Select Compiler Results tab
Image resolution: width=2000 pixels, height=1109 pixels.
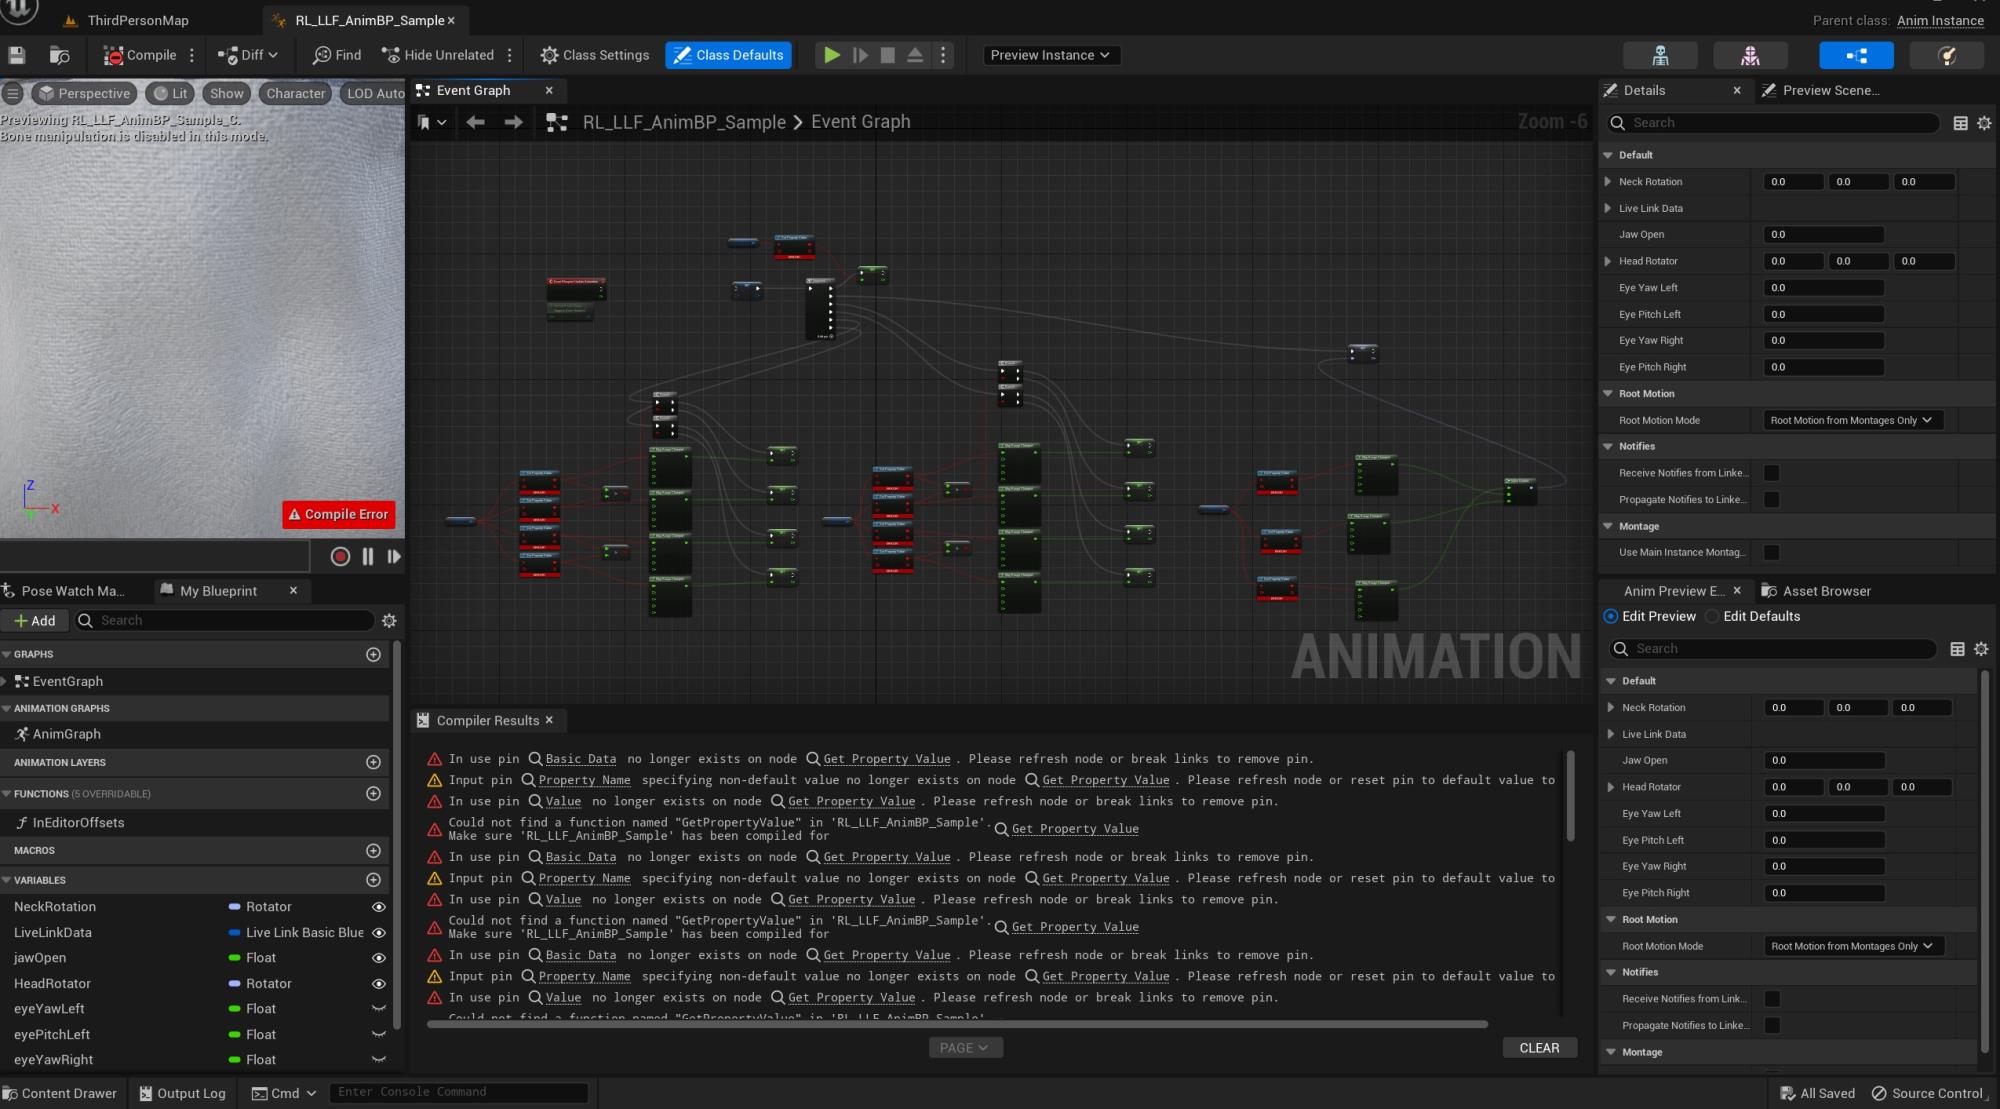click(x=487, y=720)
